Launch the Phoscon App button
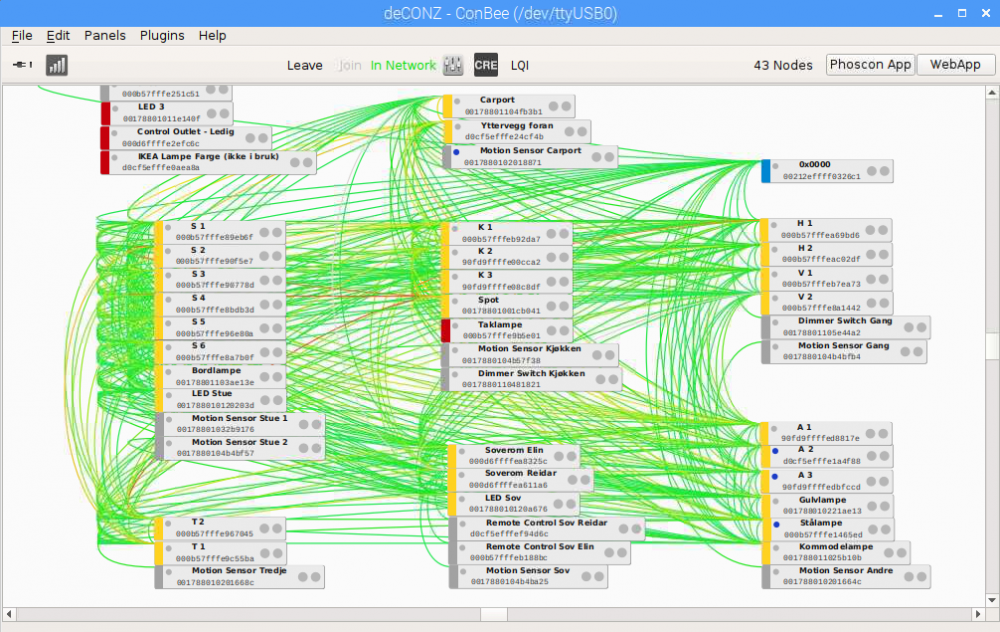This screenshot has width=1000, height=632. [x=870, y=64]
